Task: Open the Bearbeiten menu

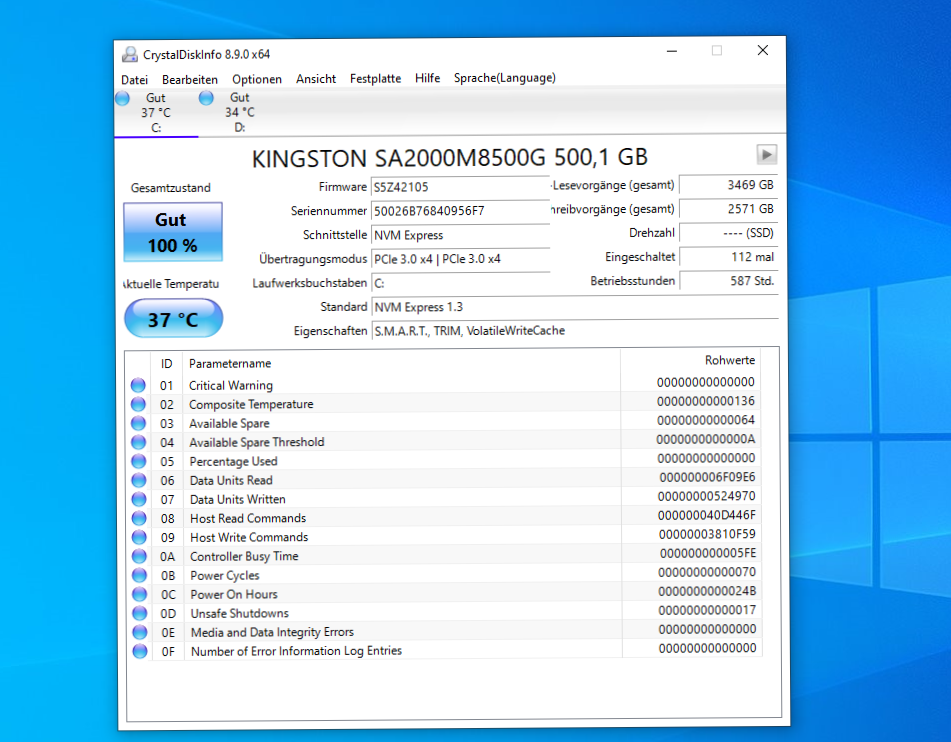Action: pyautogui.click(x=190, y=79)
